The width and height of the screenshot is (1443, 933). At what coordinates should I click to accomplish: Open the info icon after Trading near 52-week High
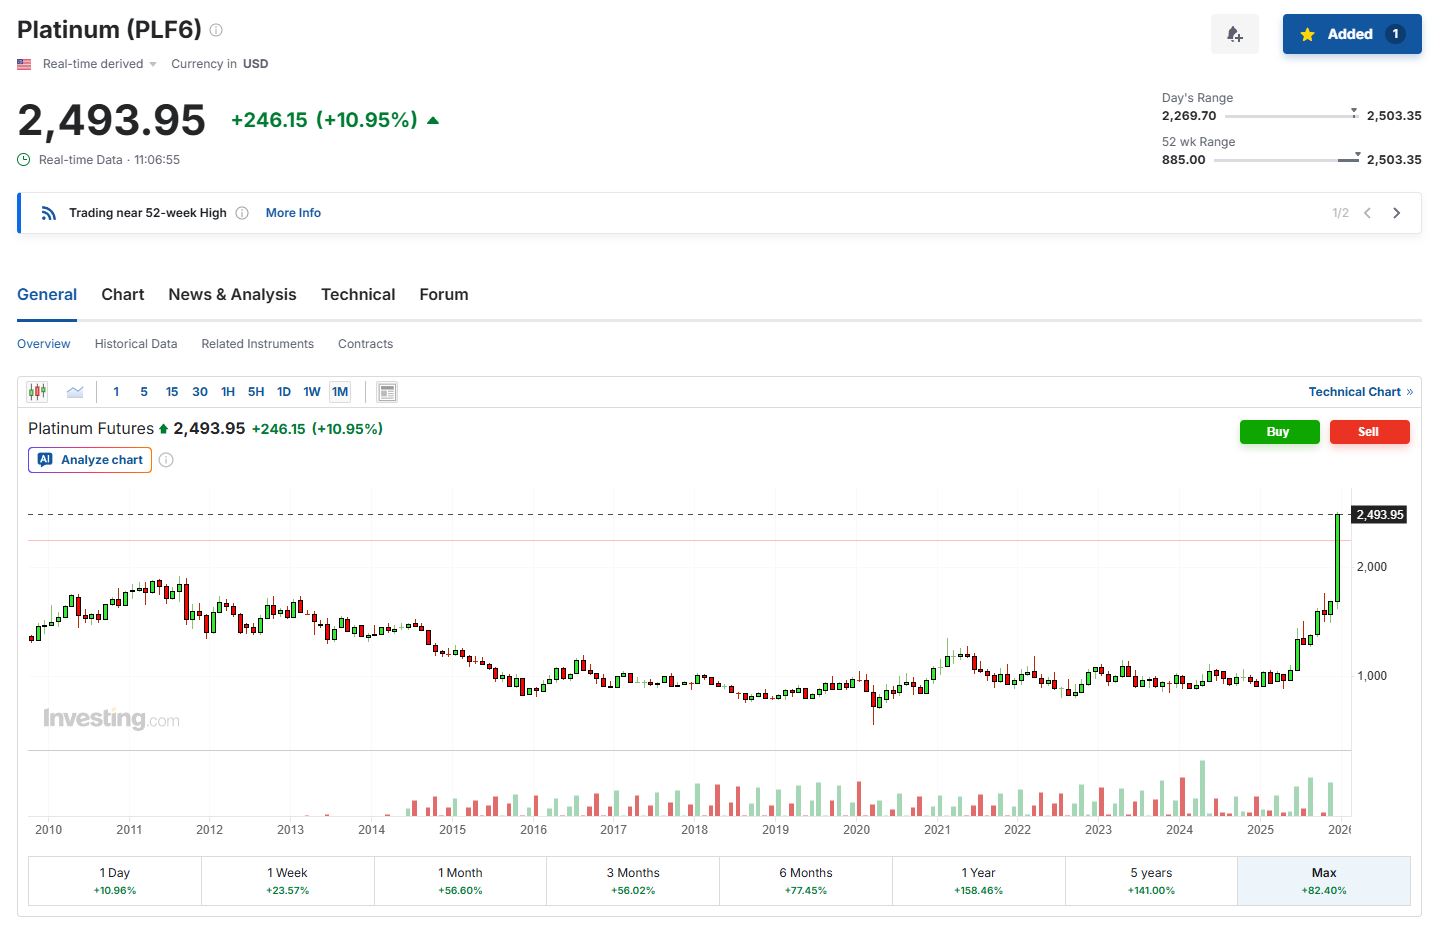tap(242, 213)
